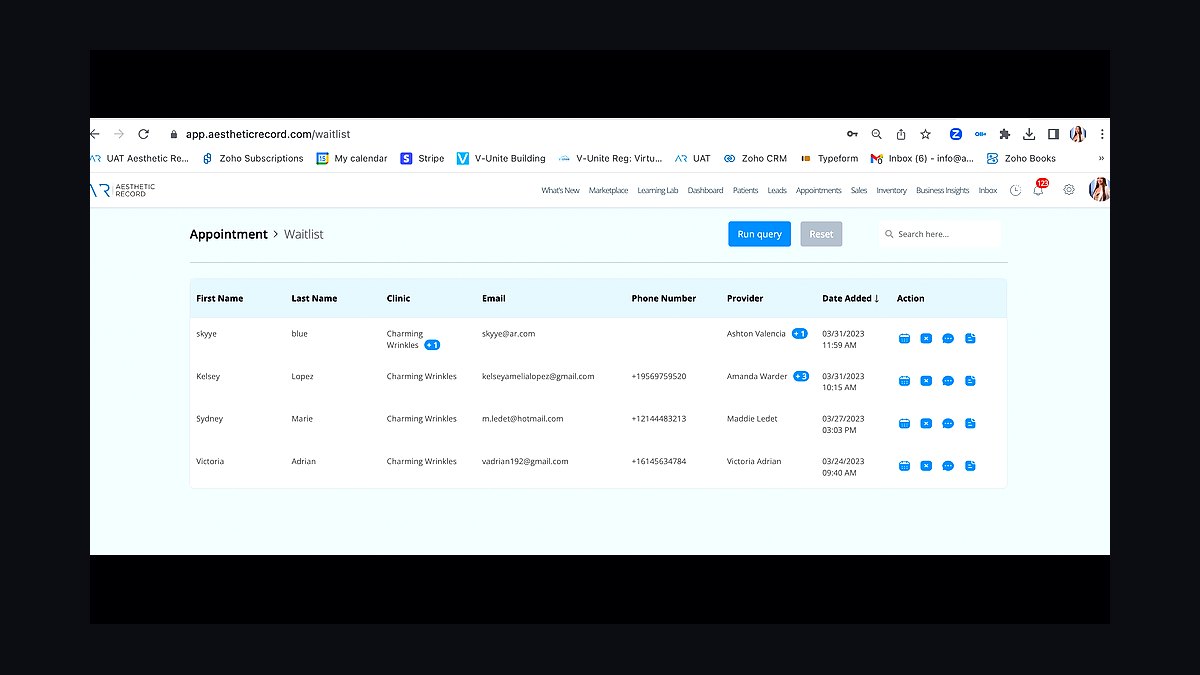The height and width of the screenshot is (675, 1200).
Task: Open message bubble icon for Kelsey Lopez
Action: click(x=948, y=381)
